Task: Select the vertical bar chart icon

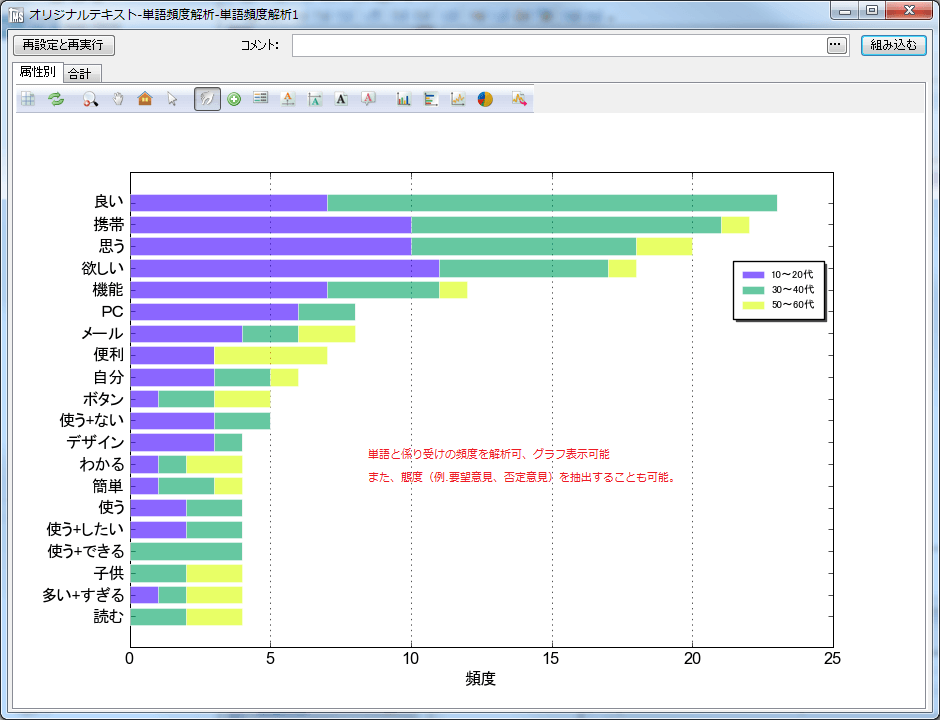Action: tap(403, 99)
